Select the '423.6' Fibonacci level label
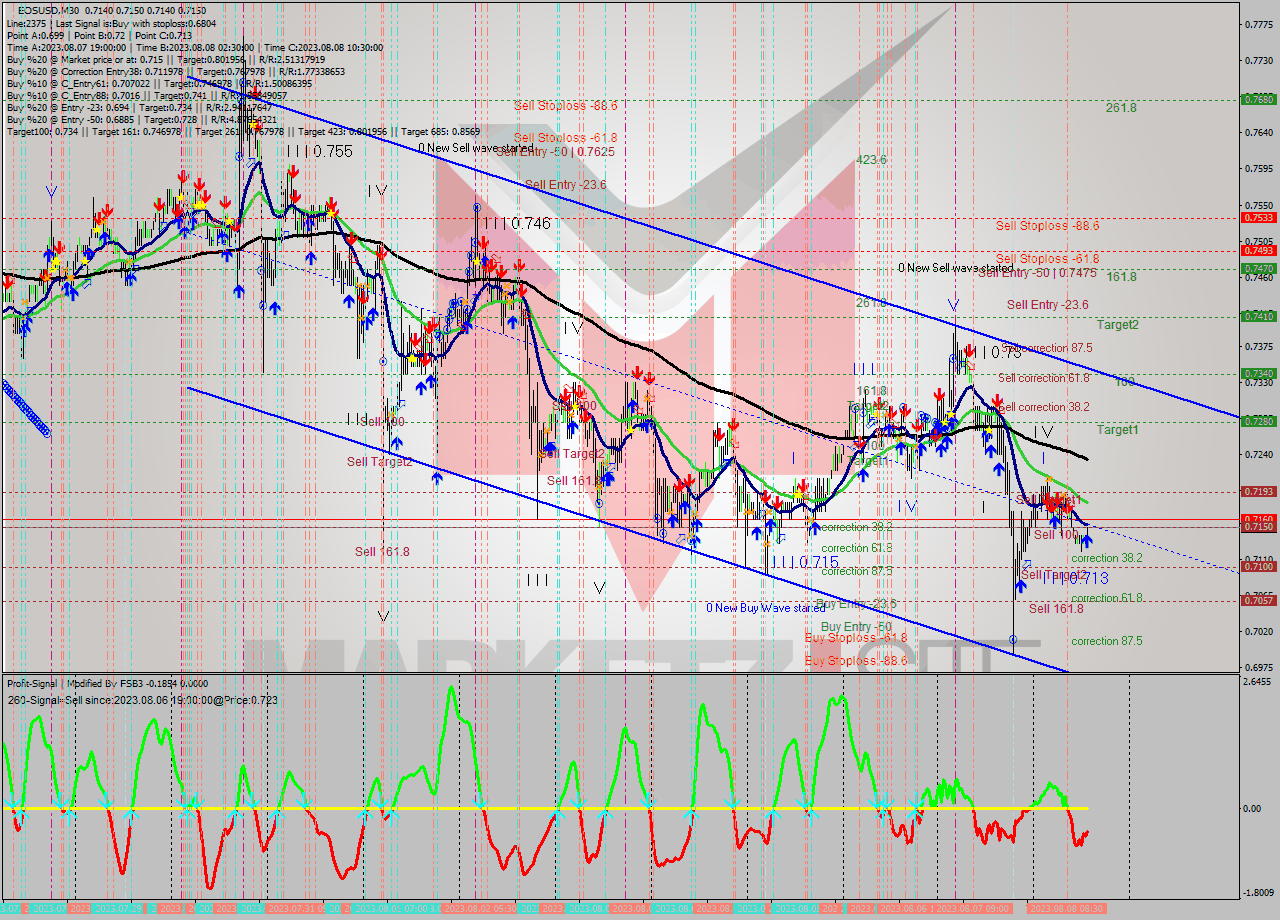Image resolution: width=1280 pixels, height=920 pixels. tap(871, 159)
